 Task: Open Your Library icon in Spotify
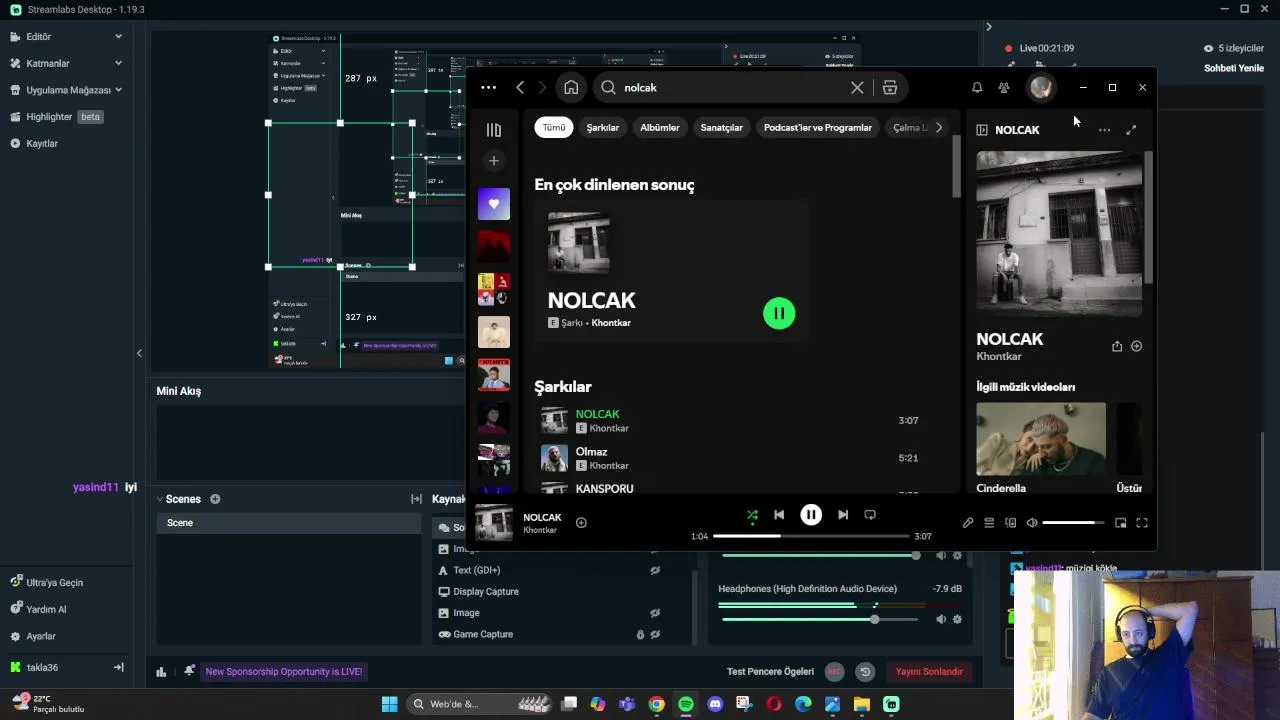pos(493,130)
